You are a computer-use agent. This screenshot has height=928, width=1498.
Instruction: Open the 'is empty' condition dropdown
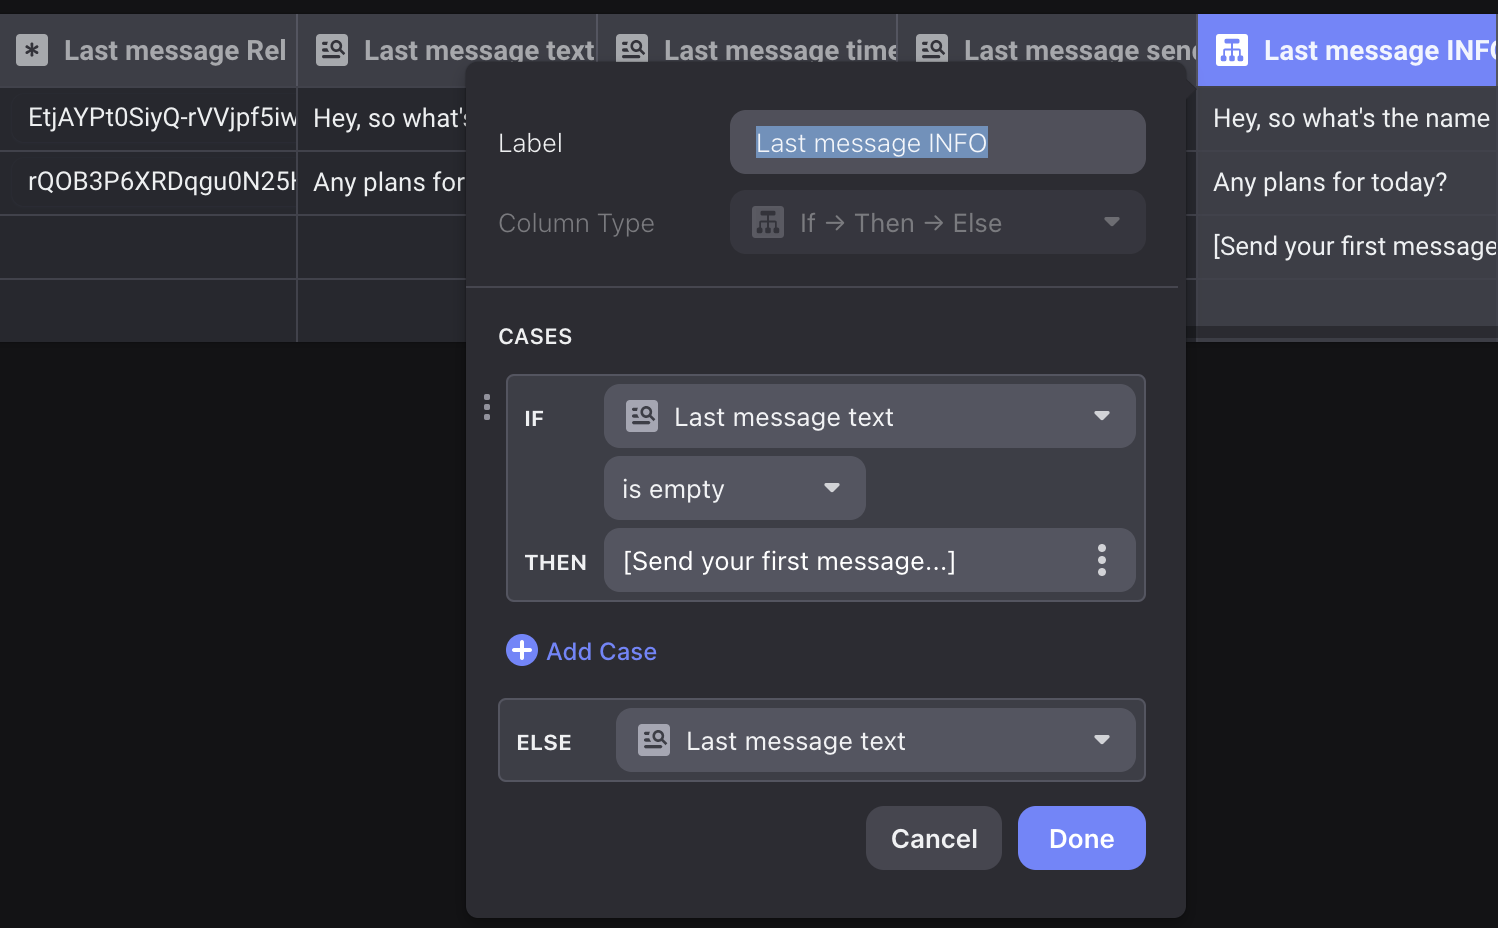tap(735, 488)
